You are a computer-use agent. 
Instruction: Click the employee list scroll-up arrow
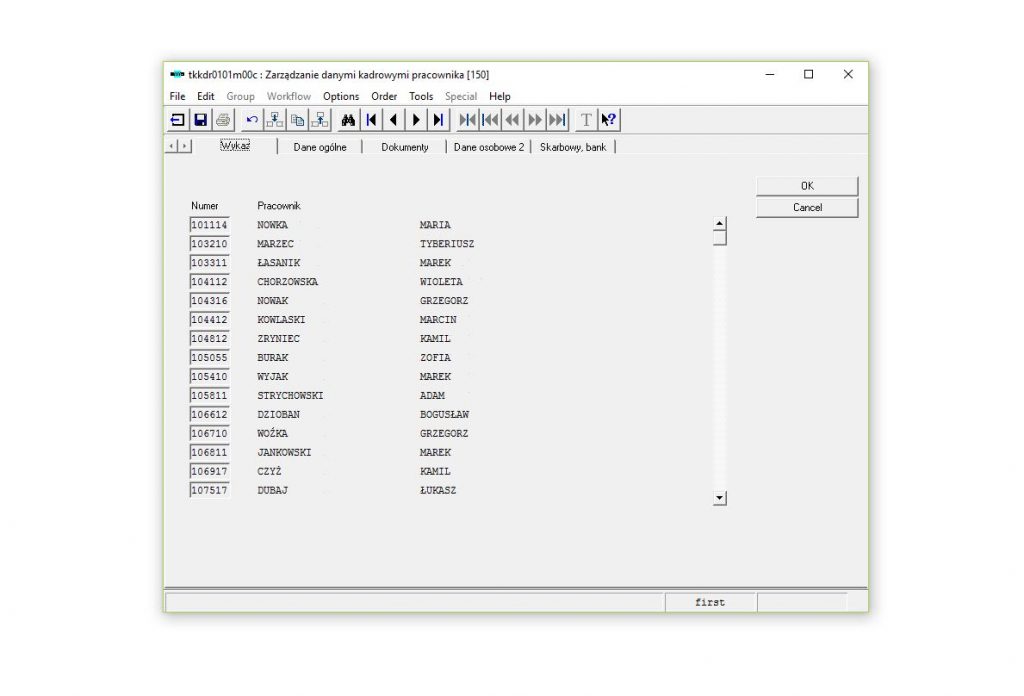click(x=720, y=223)
